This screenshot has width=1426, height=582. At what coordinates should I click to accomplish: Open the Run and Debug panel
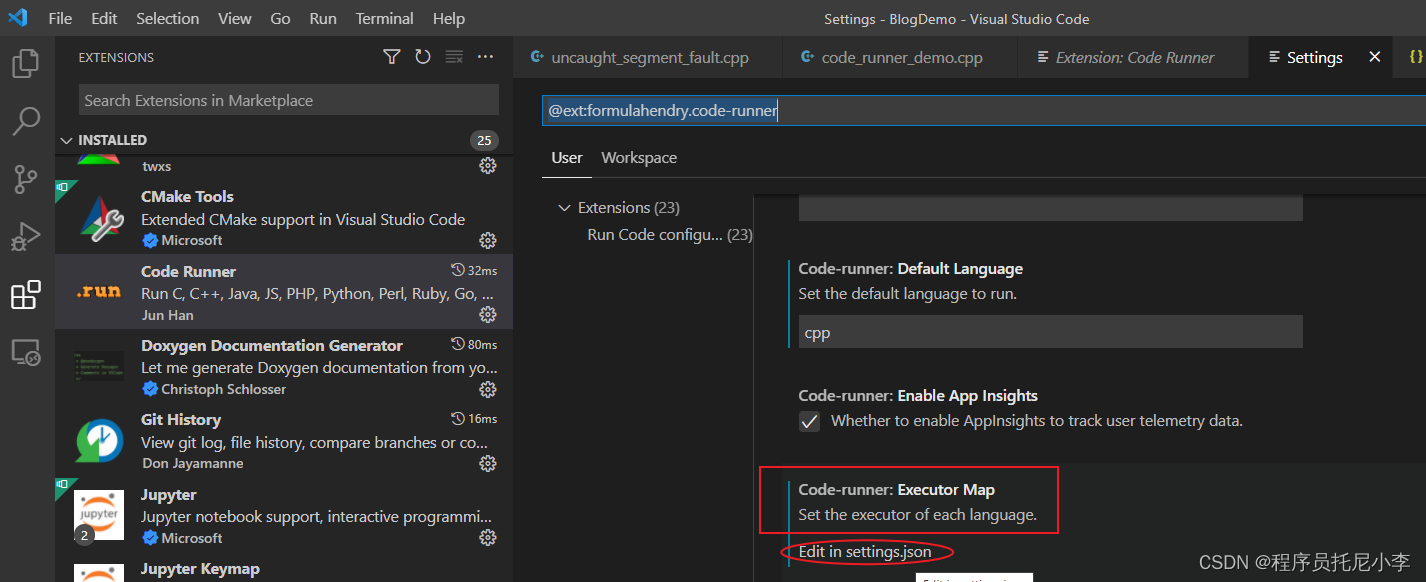(26, 236)
